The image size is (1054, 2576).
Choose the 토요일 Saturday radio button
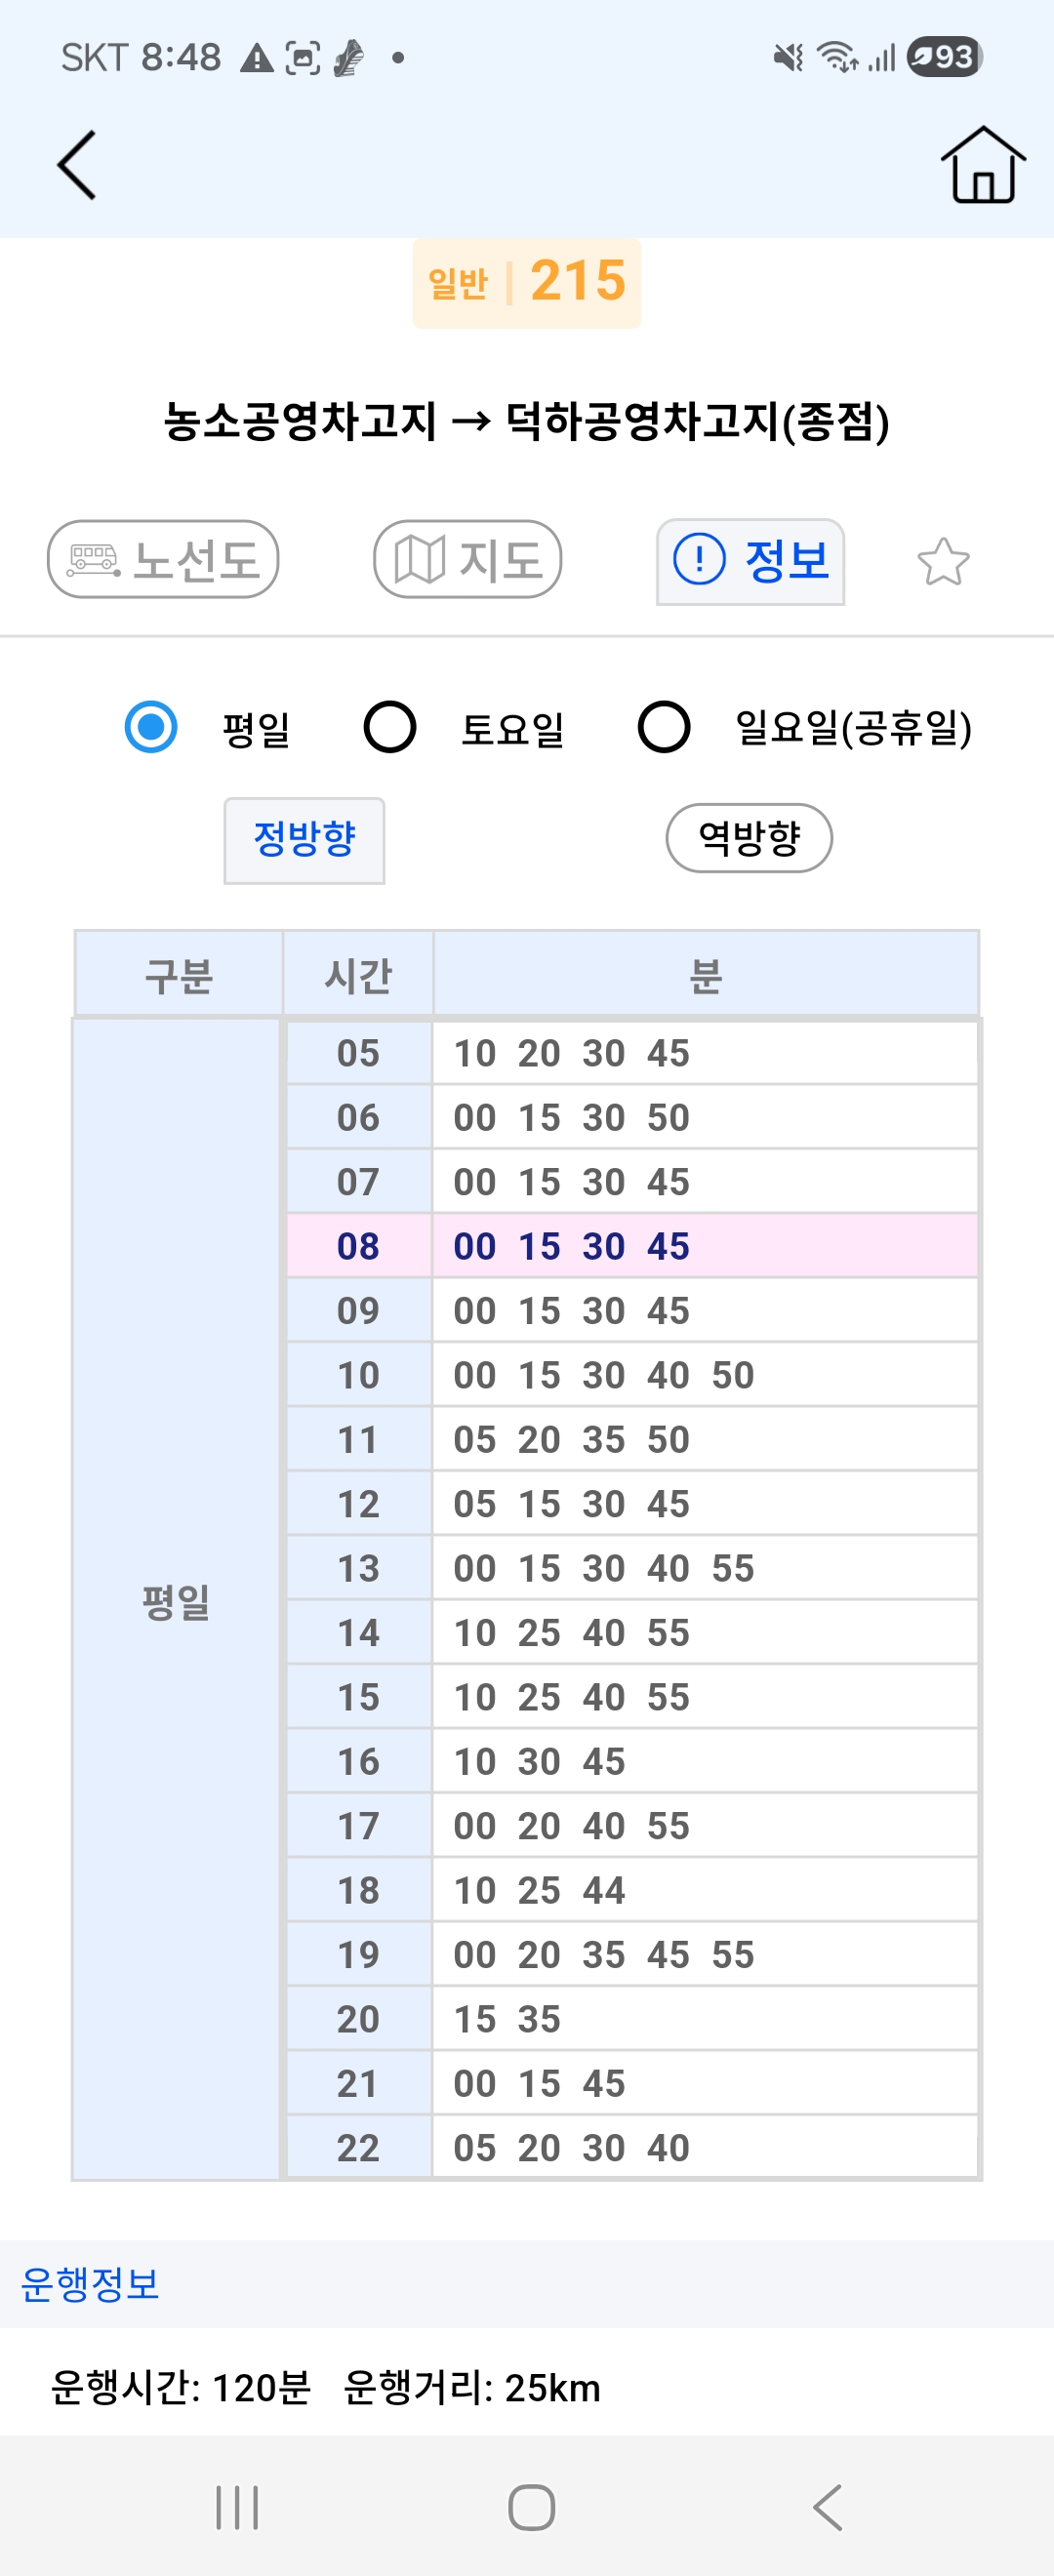[390, 727]
